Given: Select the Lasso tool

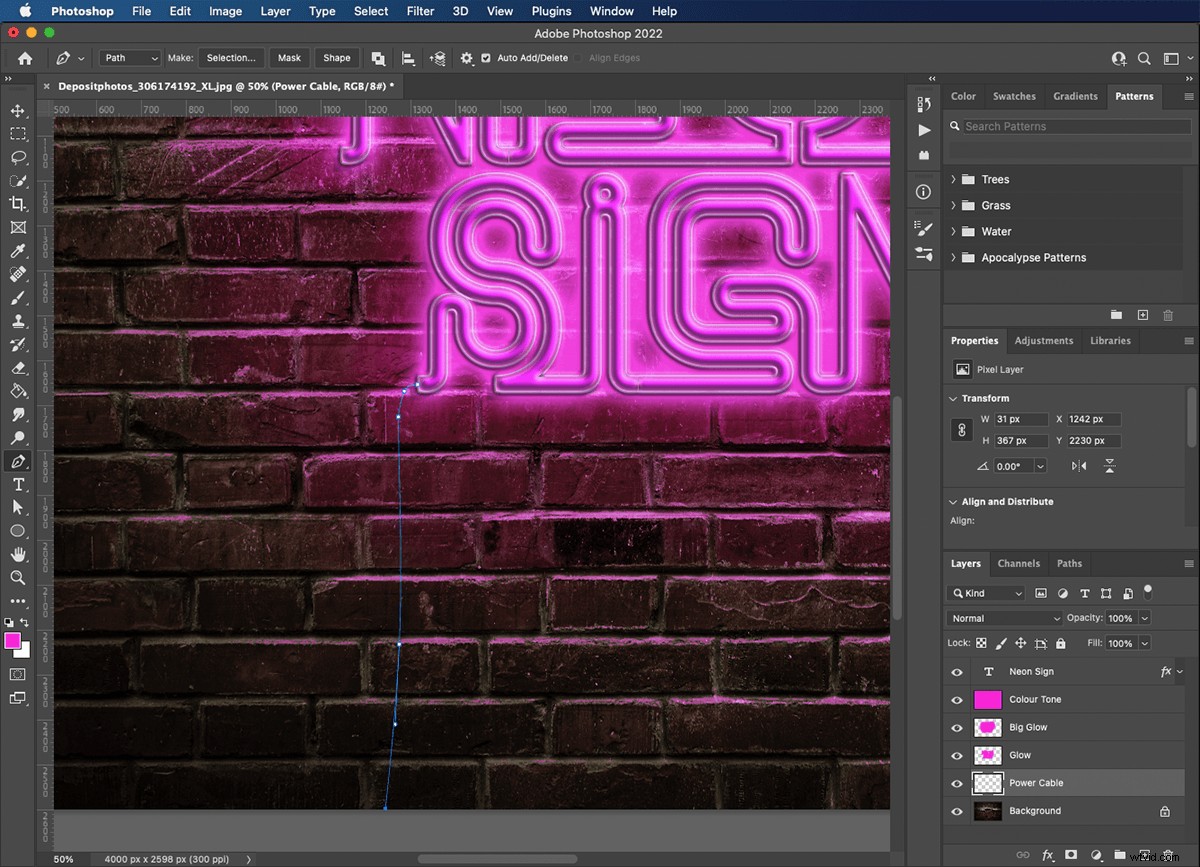Looking at the screenshot, I should [x=17, y=158].
